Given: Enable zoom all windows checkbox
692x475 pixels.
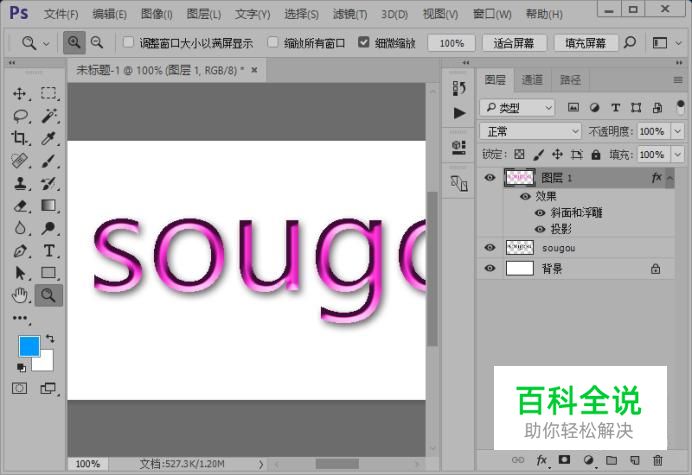Looking at the screenshot, I should tap(273, 42).
